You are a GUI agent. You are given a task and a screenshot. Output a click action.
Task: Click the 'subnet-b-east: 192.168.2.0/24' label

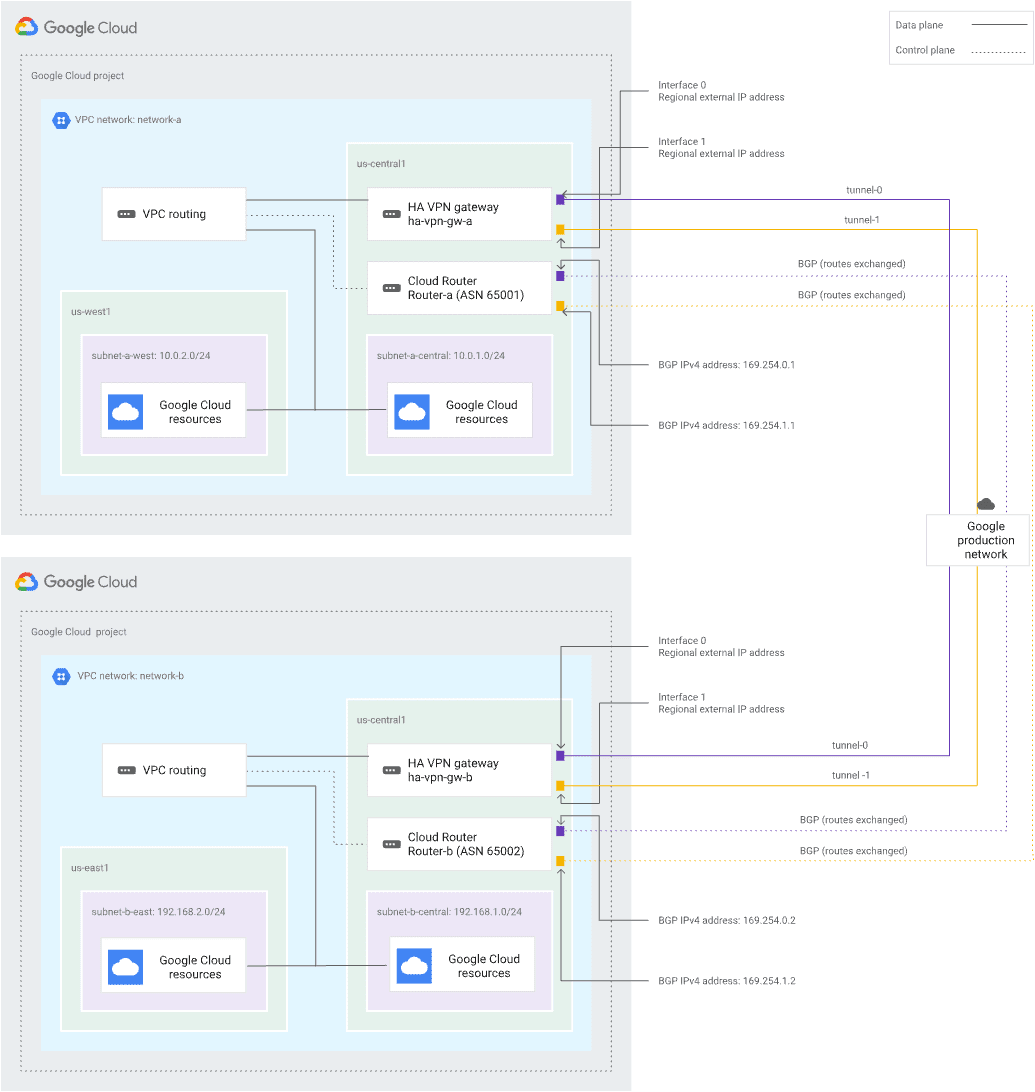[x=158, y=912]
